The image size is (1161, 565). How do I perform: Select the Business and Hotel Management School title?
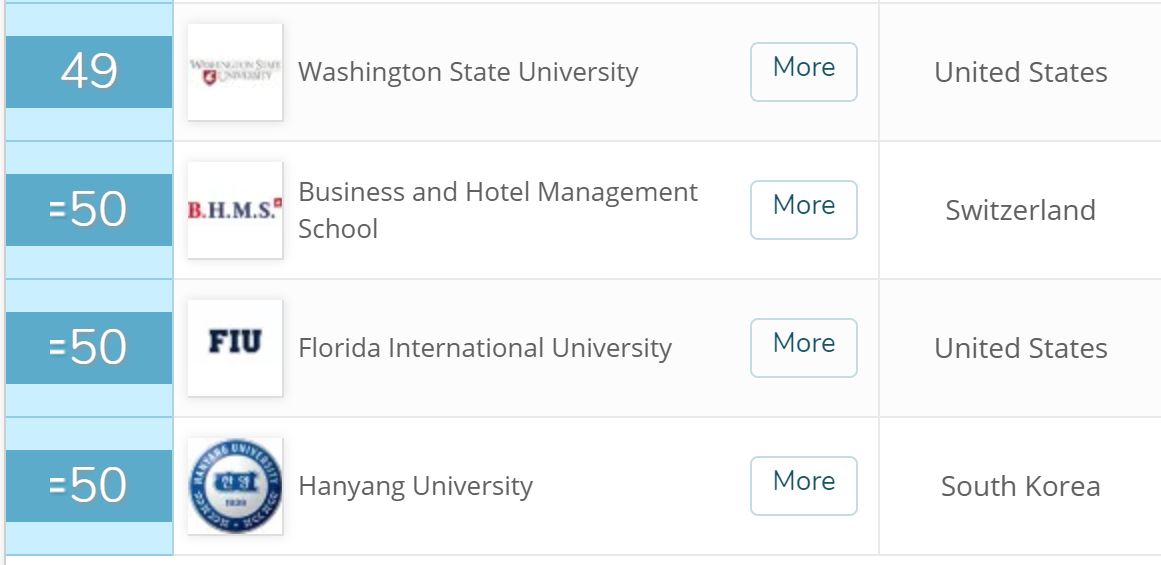[498, 210]
